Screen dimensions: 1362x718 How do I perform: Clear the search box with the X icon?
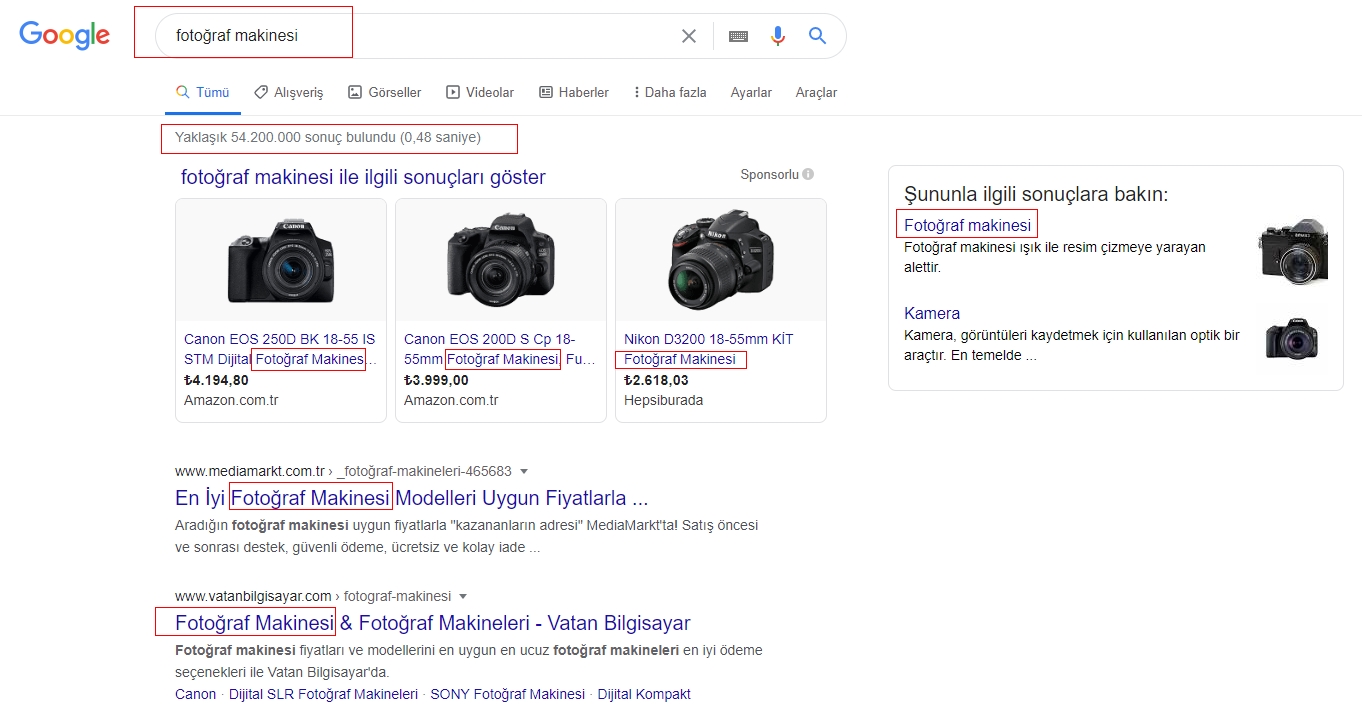click(x=689, y=36)
